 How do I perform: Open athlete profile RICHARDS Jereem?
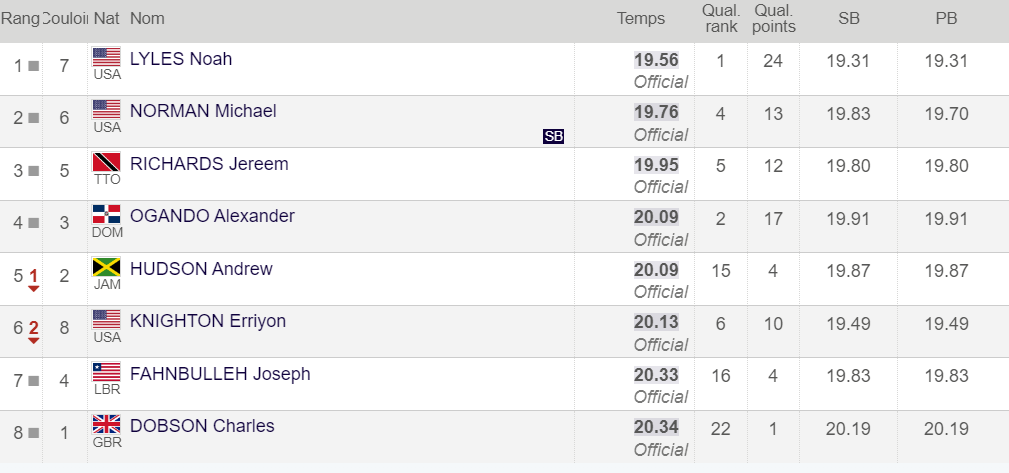click(x=209, y=164)
